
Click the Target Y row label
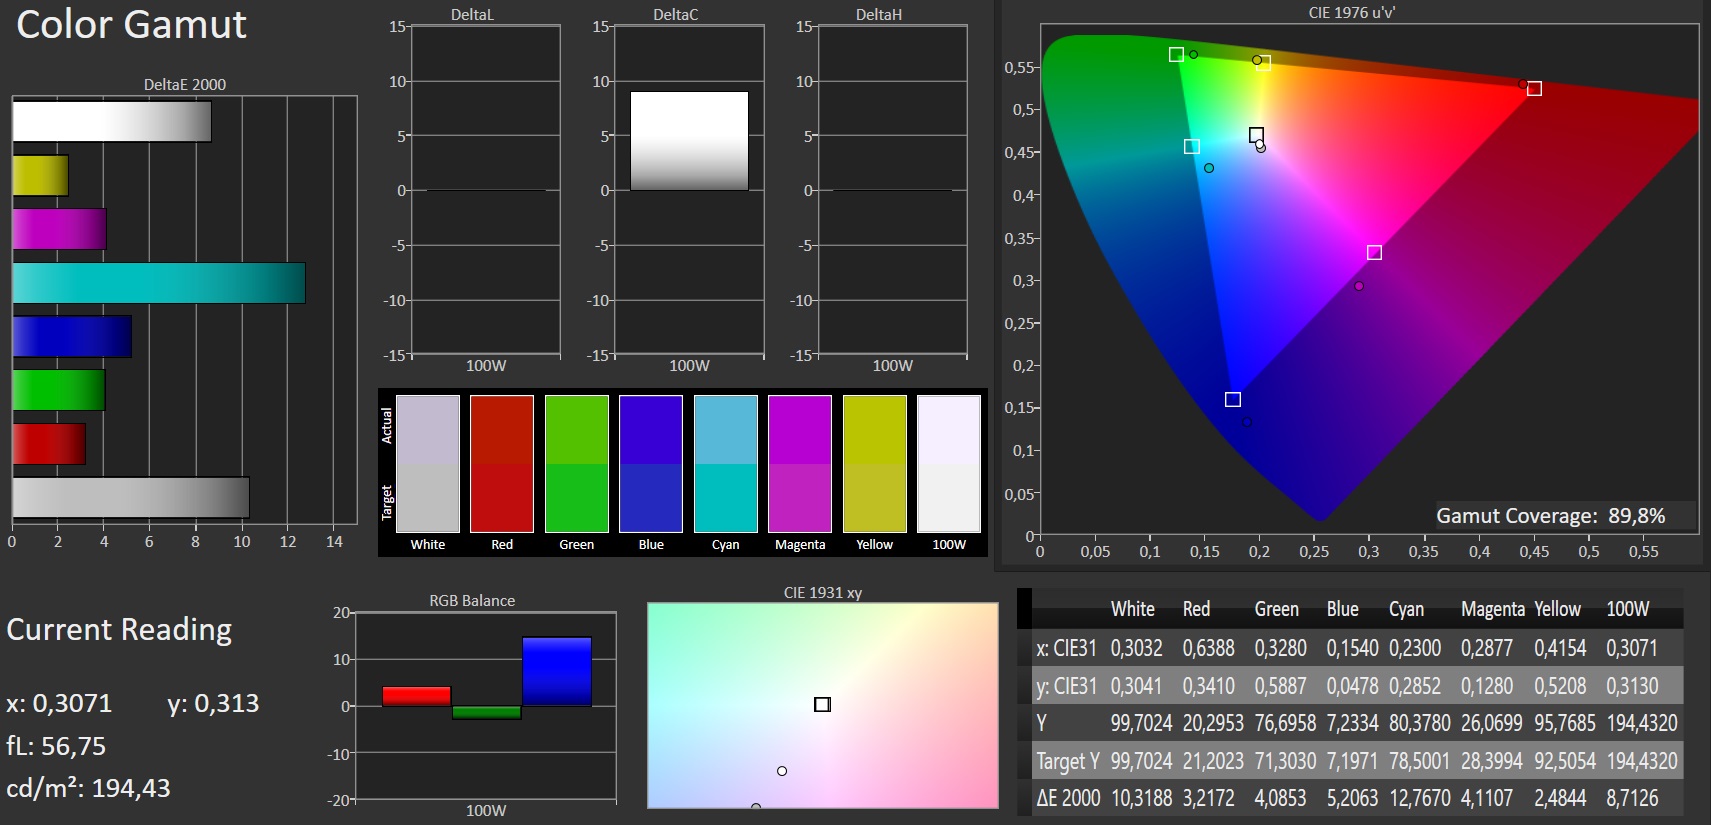pyautogui.click(x=1067, y=761)
